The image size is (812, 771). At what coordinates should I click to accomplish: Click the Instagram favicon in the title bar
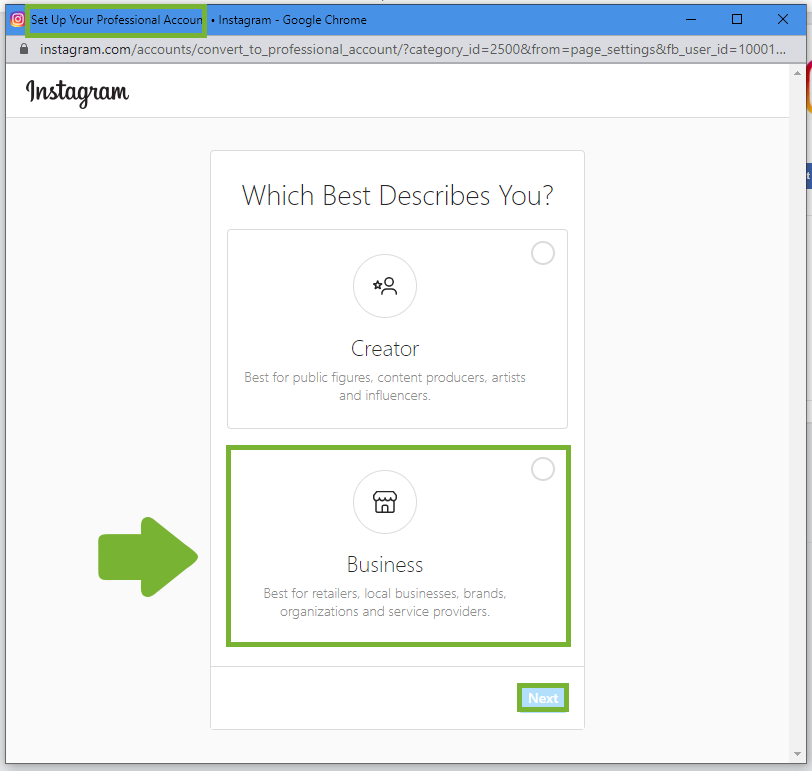click(x=18, y=19)
